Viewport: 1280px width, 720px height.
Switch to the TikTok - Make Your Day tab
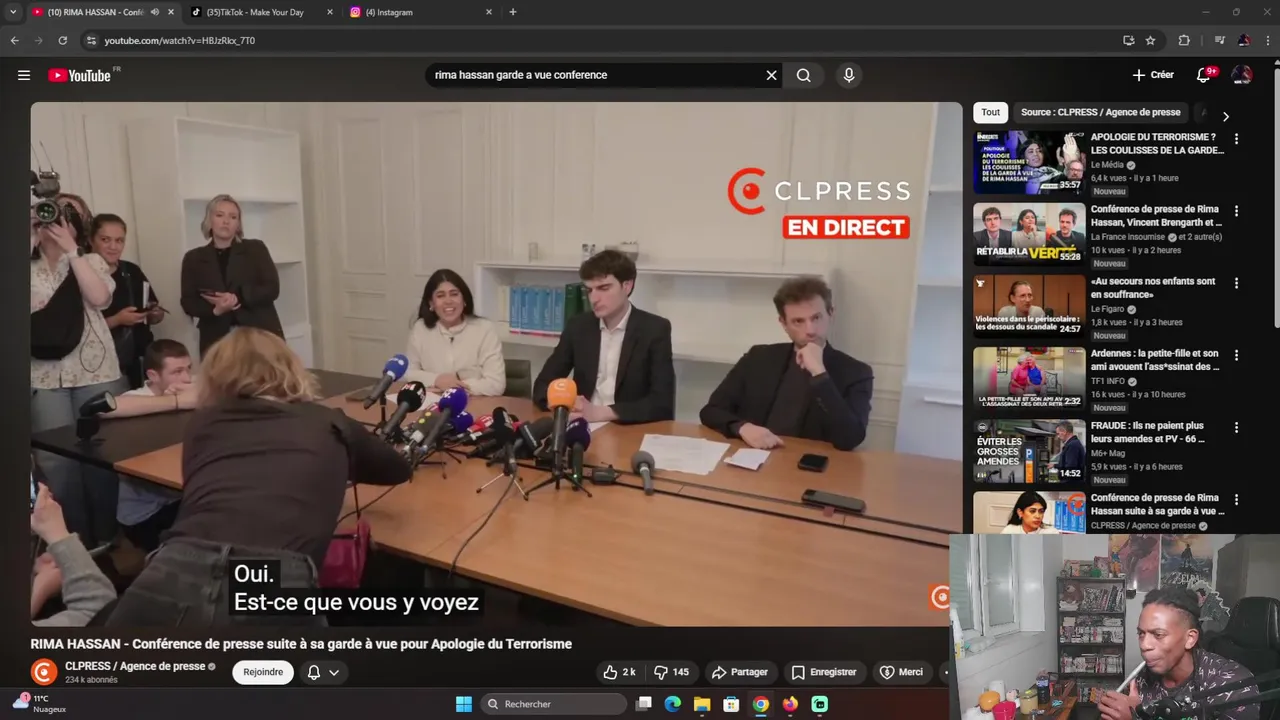[x=256, y=12]
